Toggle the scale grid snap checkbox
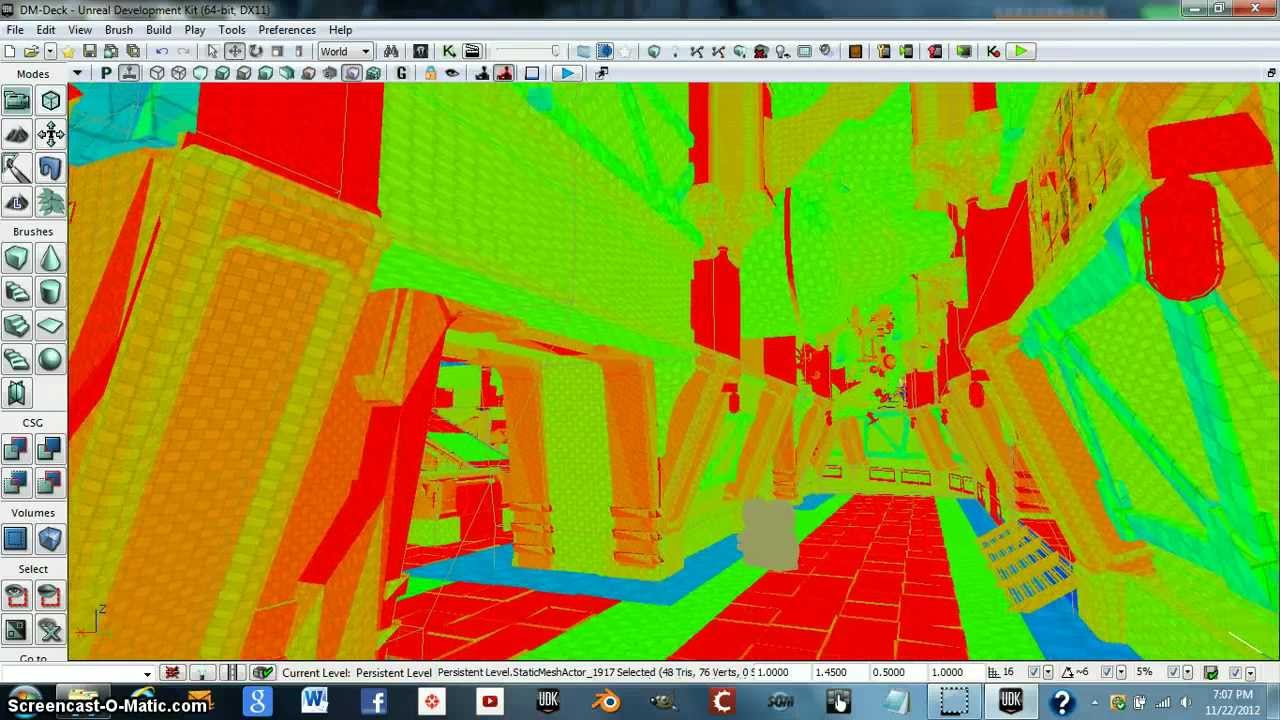Screen dimensions: 1280x720 click(x=1173, y=673)
